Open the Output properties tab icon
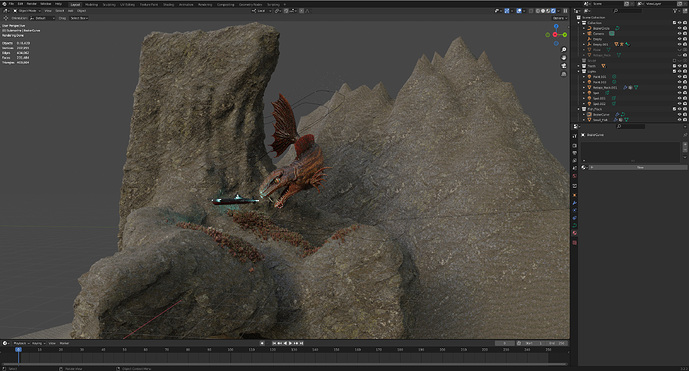Screen dimensions: 689x371 click(x=574, y=153)
